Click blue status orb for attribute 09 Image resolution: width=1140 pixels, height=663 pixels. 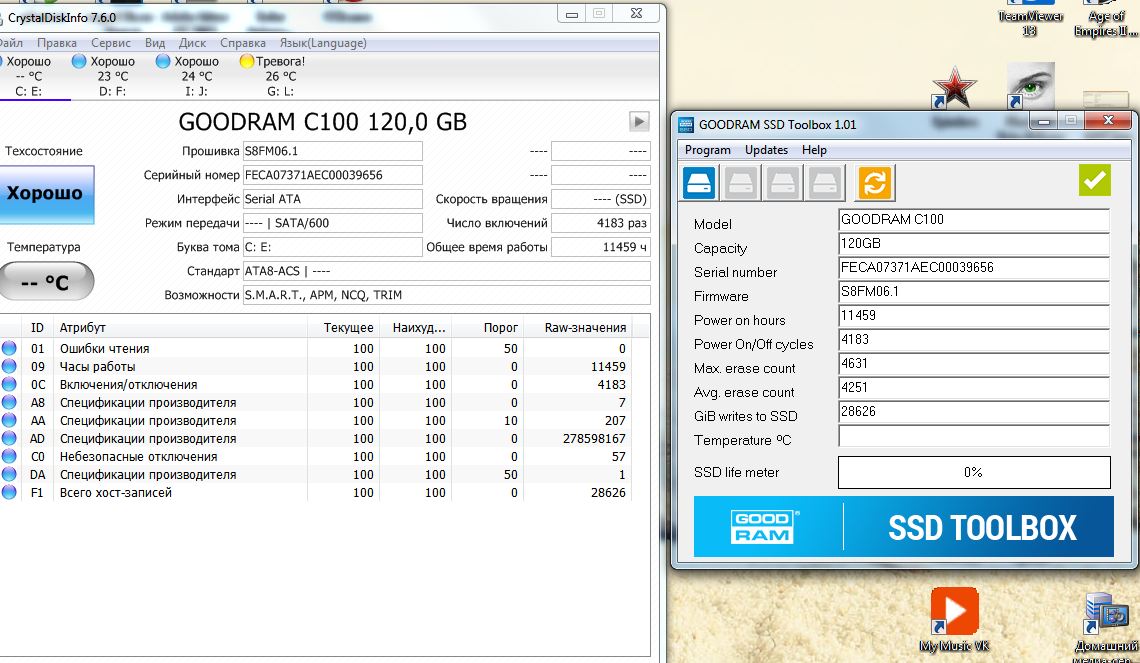(x=9, y=366)
